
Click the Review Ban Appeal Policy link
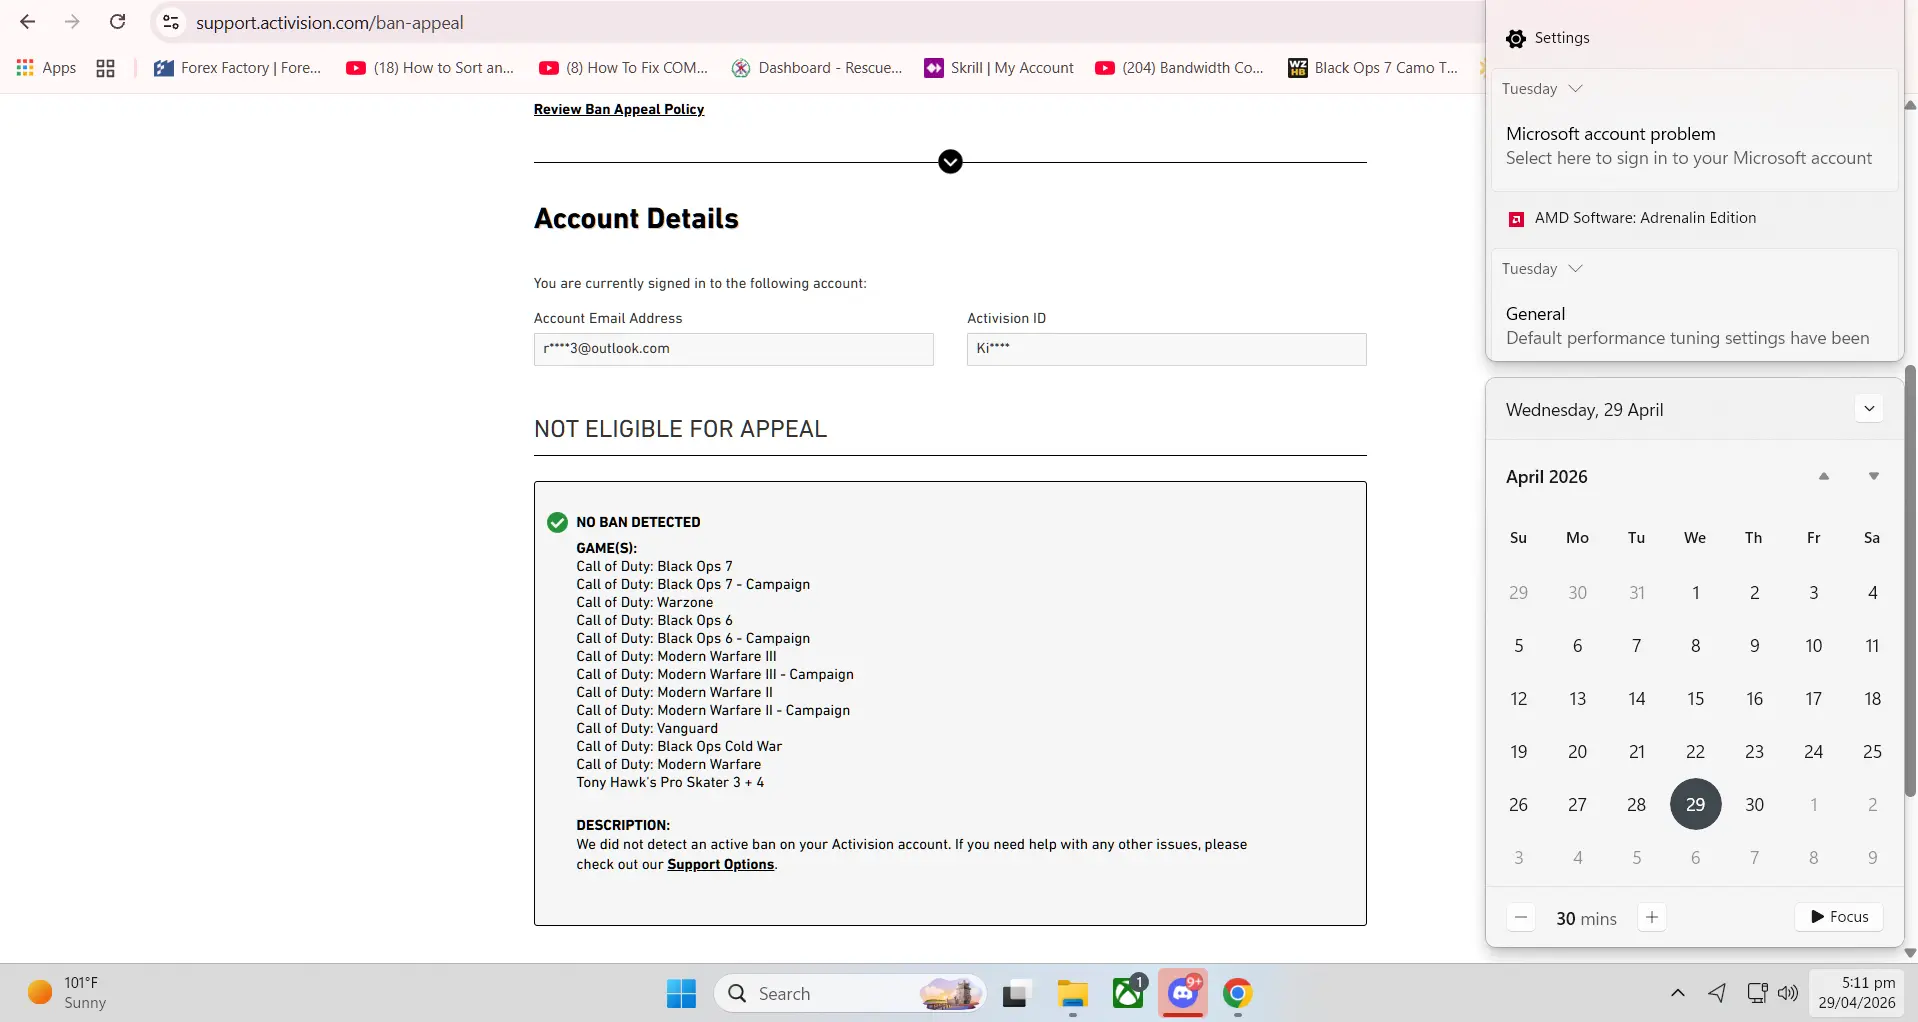coord(619,109)
